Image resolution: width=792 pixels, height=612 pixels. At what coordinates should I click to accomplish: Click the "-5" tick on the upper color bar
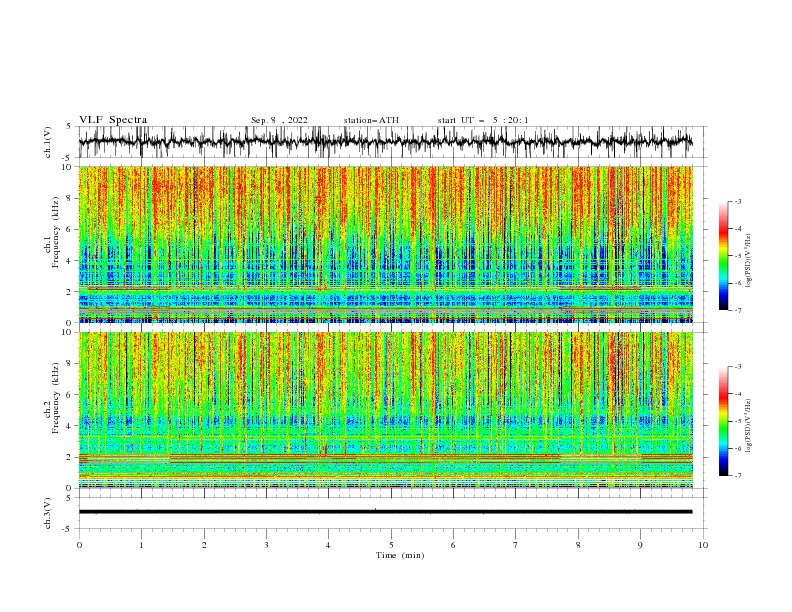coord(738,256)
